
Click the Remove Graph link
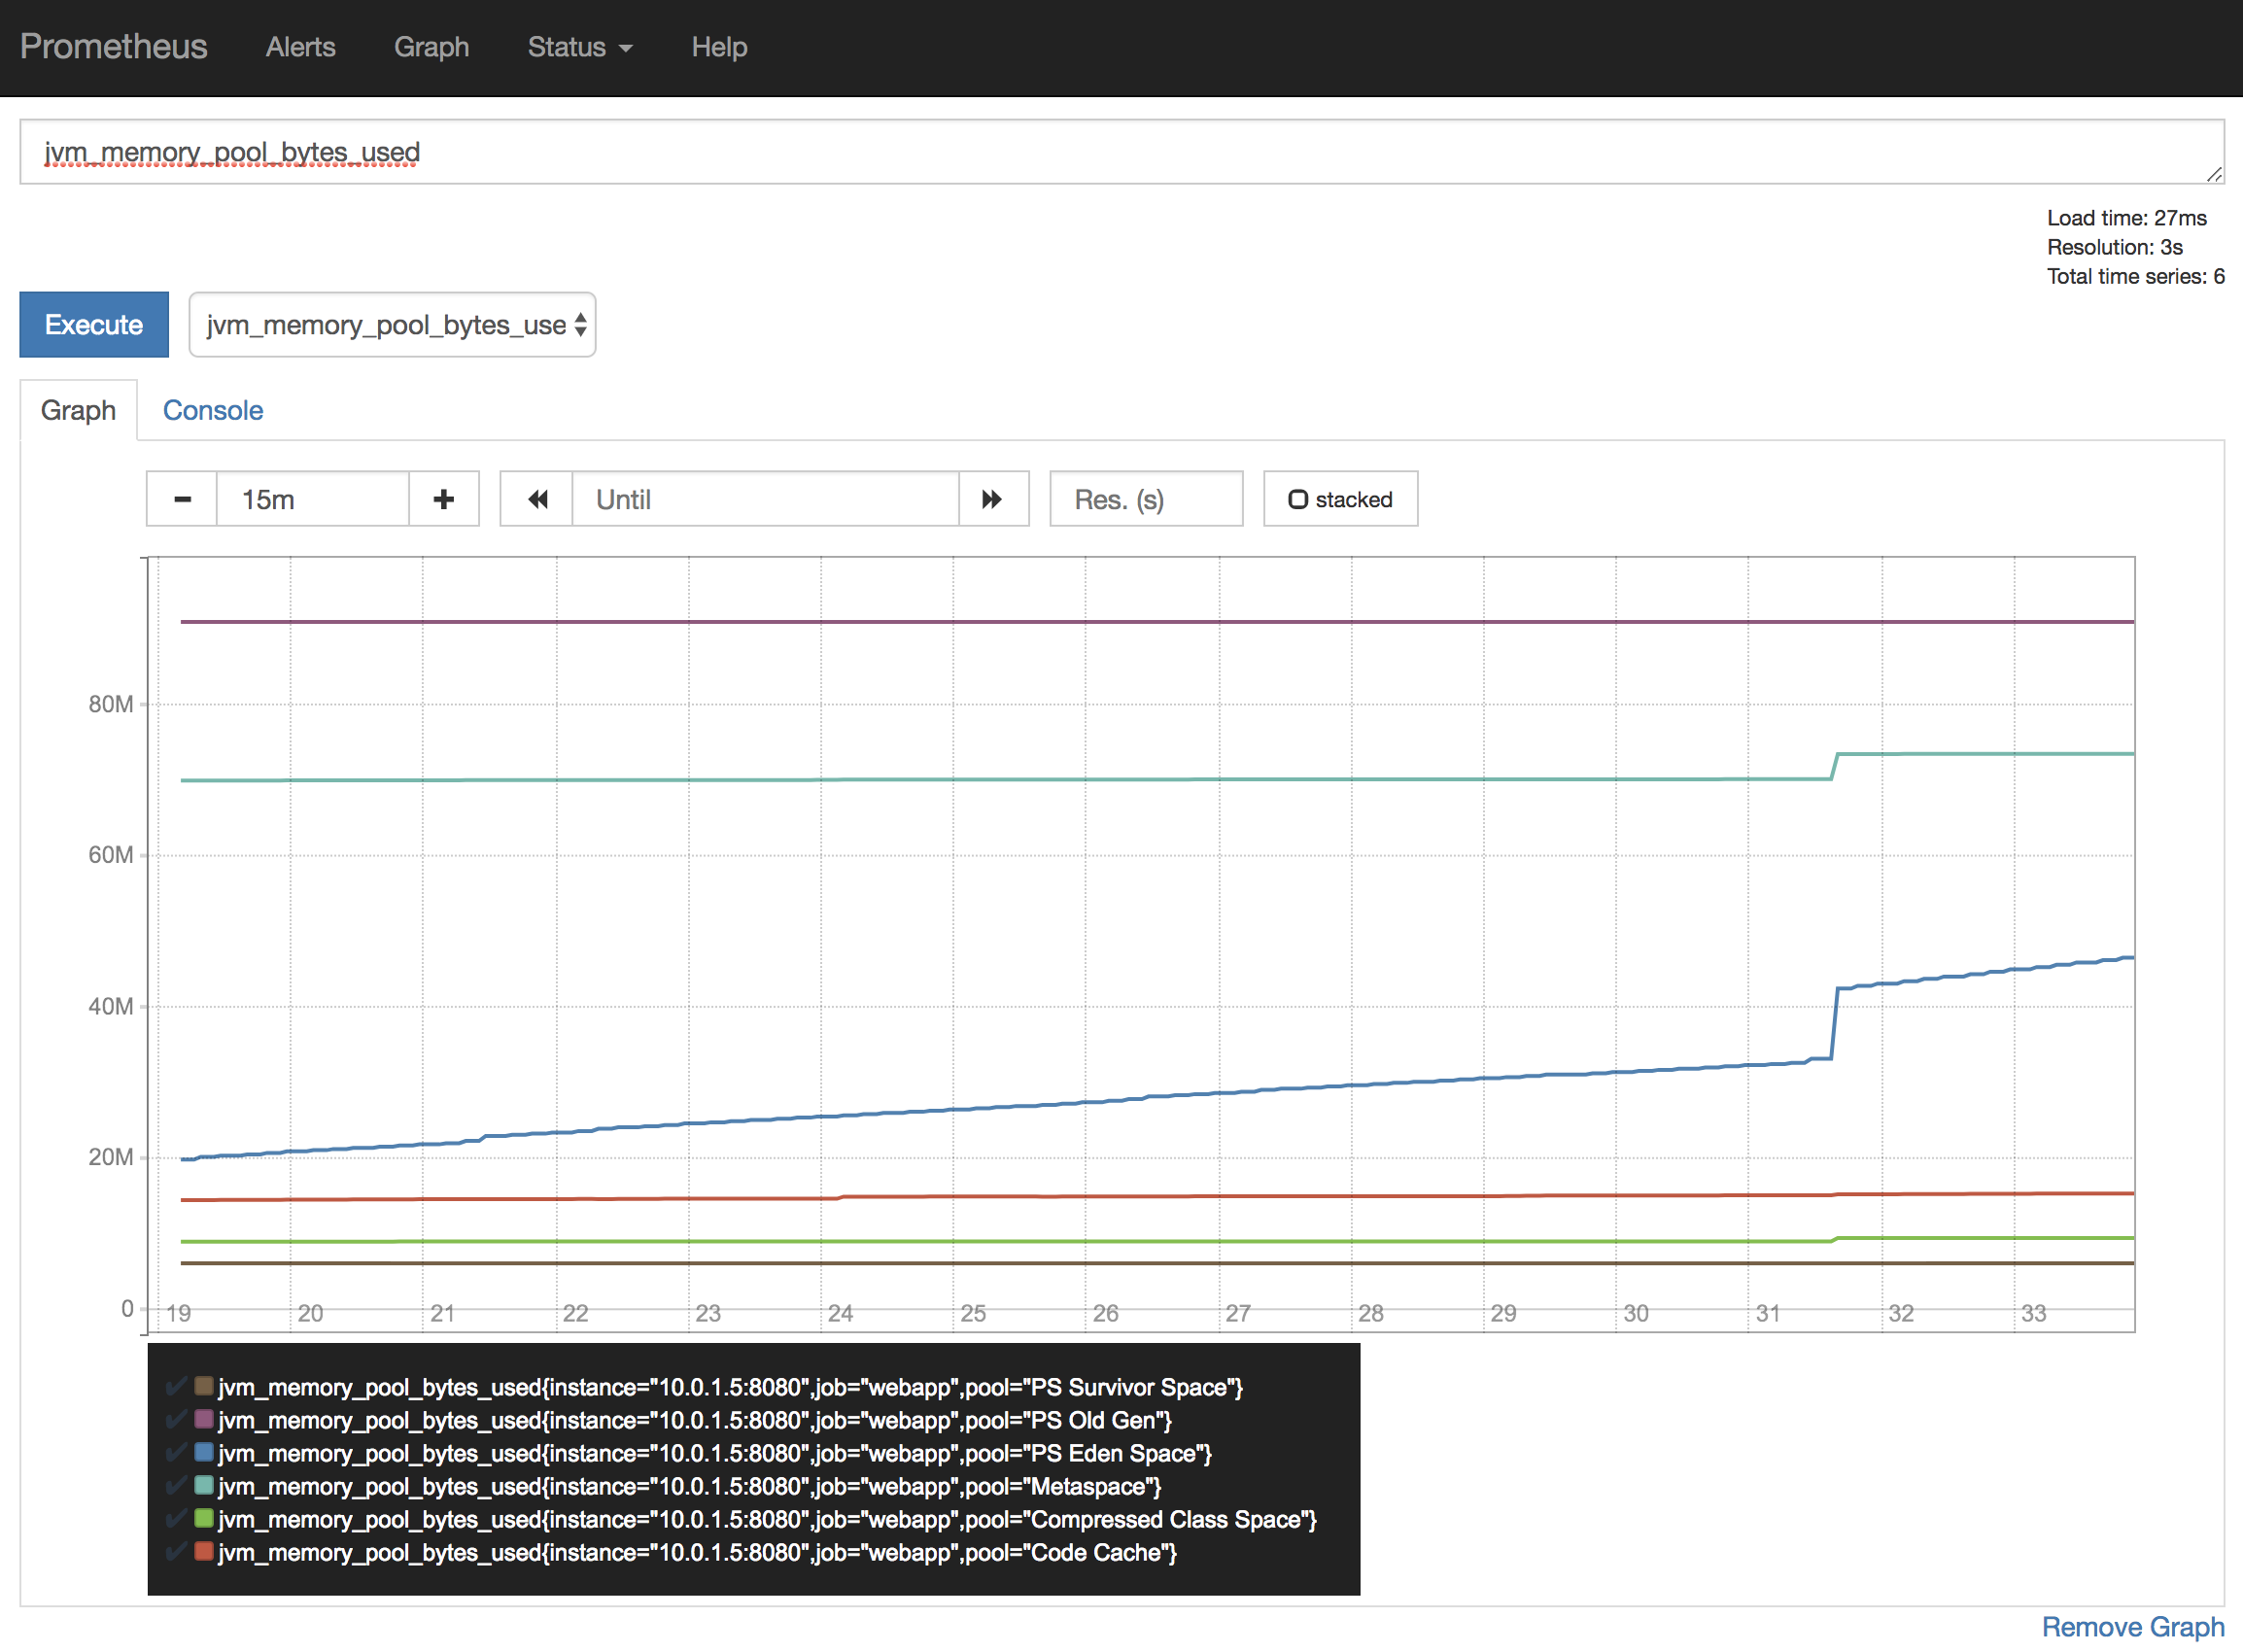(x=2132, y=1627)
